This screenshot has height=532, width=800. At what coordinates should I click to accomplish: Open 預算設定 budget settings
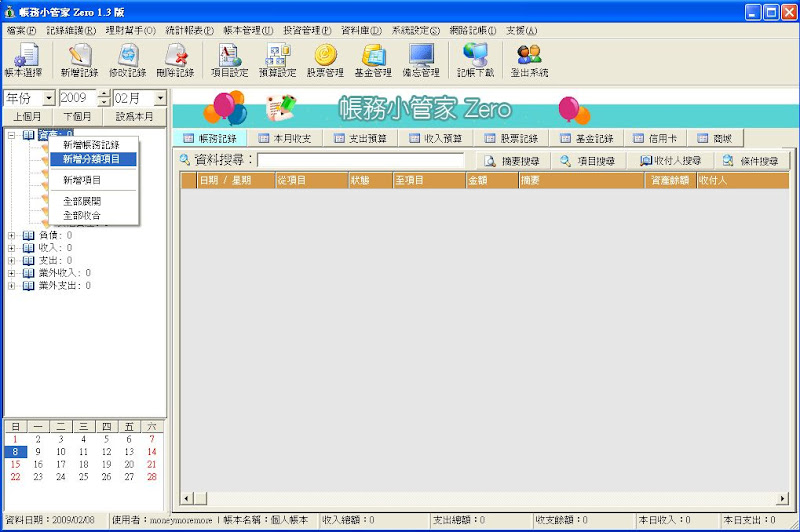[x=278, y=60]
